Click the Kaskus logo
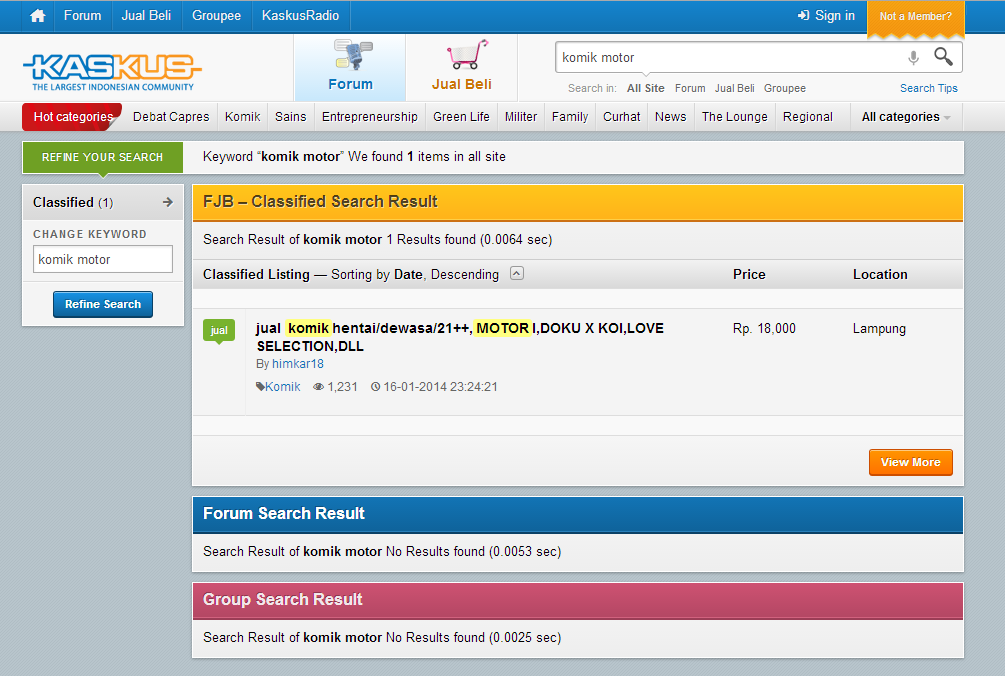The image size is (1005, 676). (x=112, y=71)
